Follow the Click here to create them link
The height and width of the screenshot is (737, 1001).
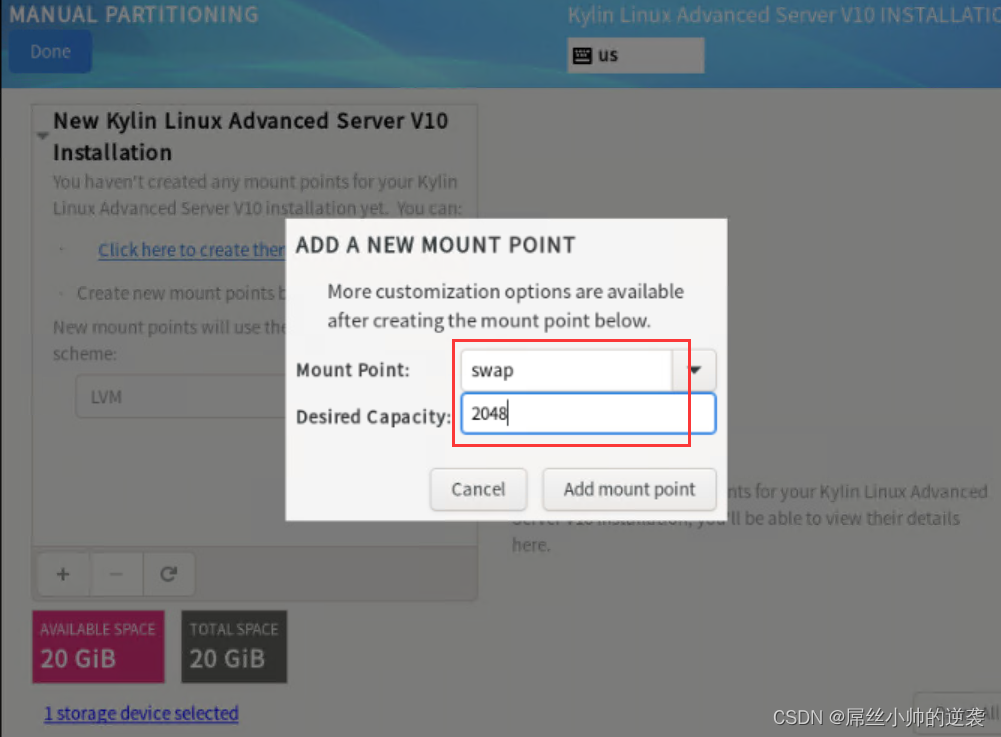click(x=191, y=250)
